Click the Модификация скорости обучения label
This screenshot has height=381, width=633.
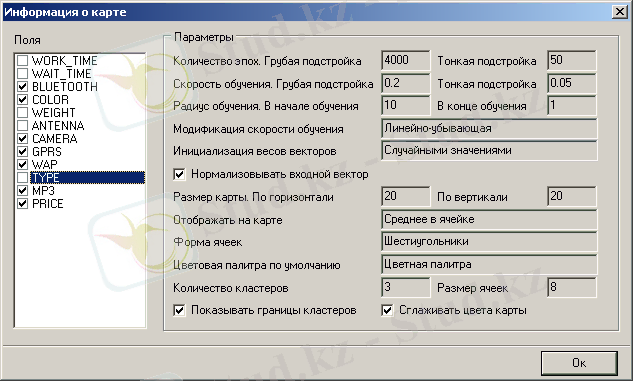click(x=258, y=129)
